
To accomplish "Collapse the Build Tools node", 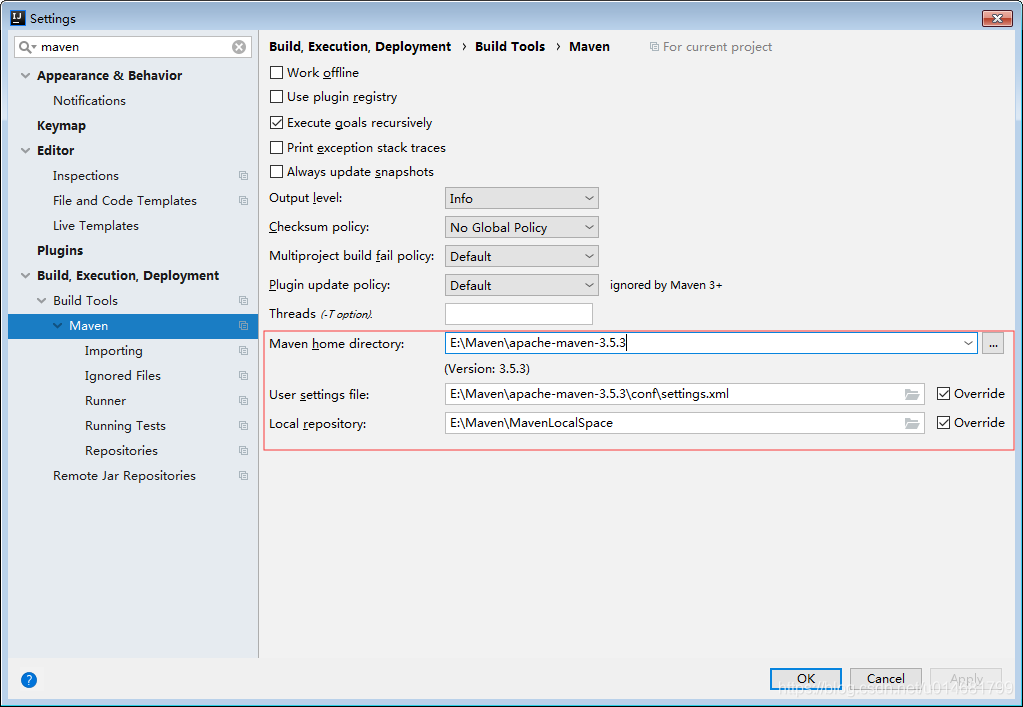I will pos(42,301).
